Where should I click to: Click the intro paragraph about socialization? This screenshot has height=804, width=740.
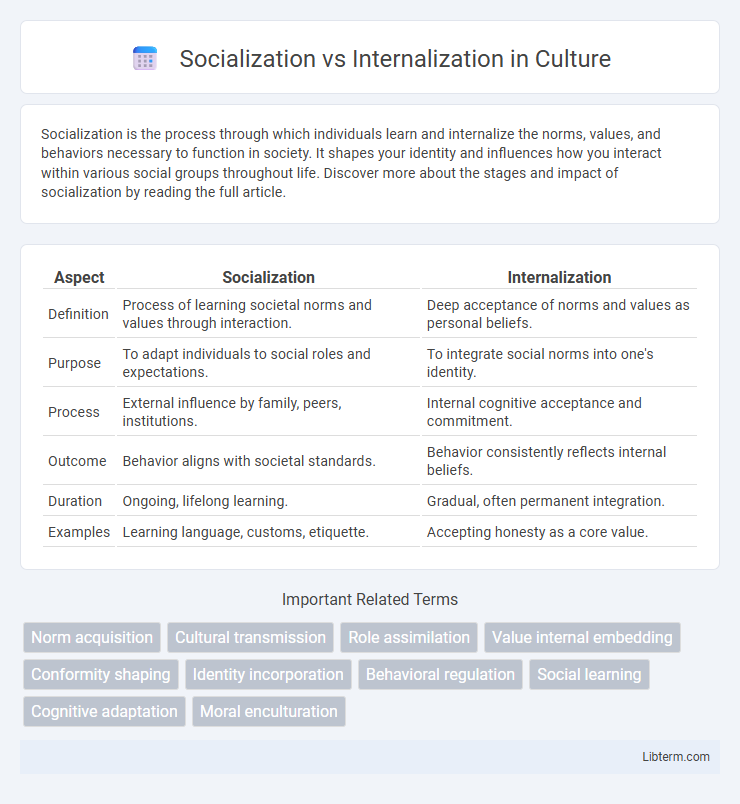click(351, 163)
